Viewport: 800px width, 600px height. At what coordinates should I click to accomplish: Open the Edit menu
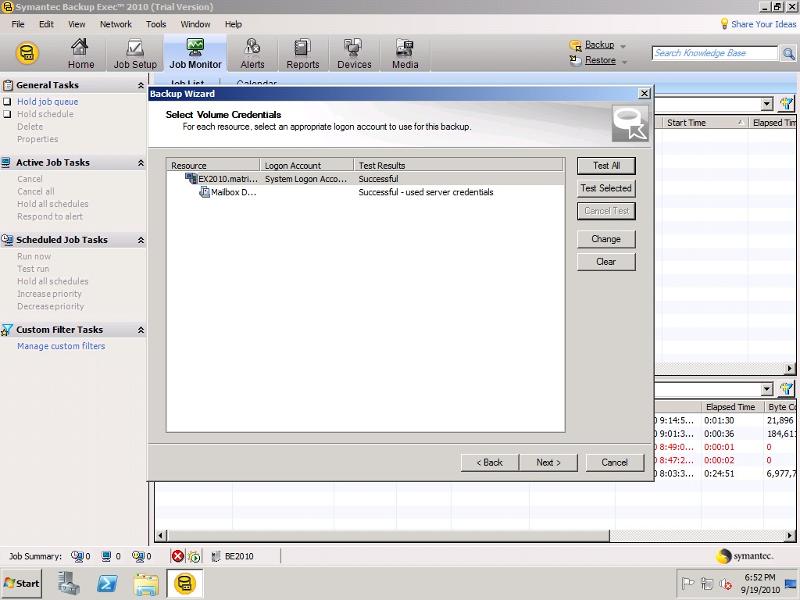(46, 24)
